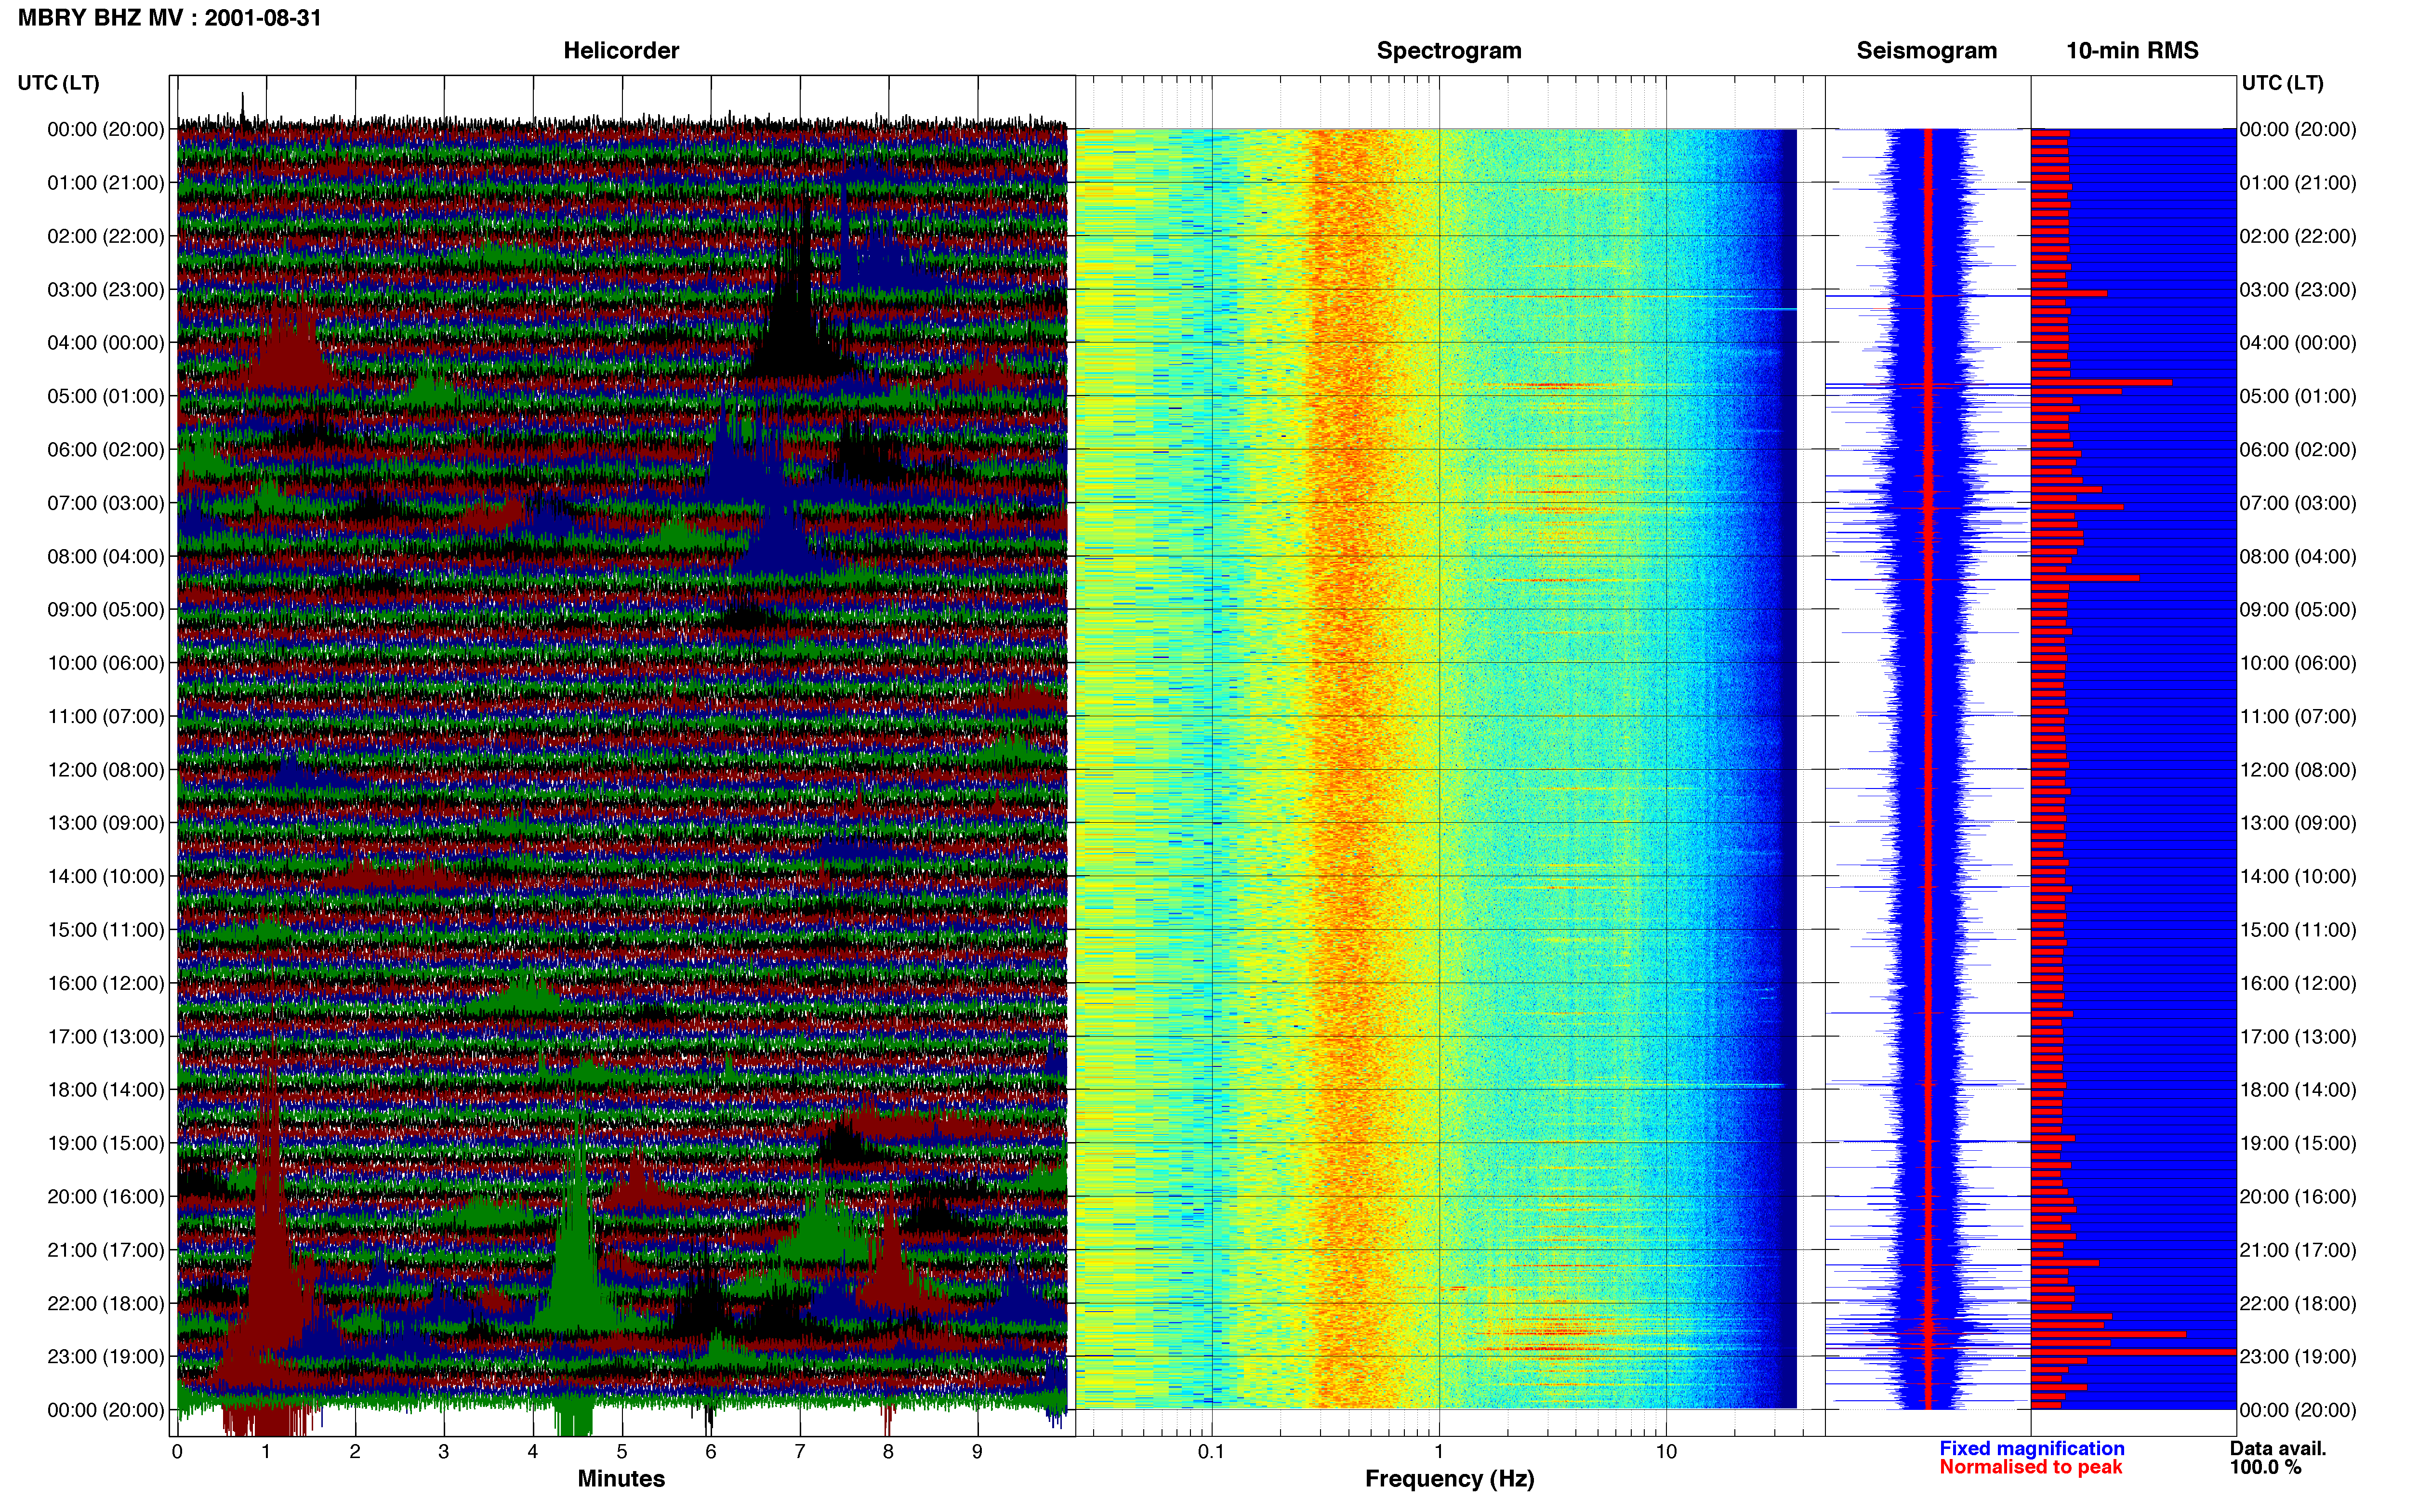Click the Minutes axis label
Screen dimensions: 2418x1512
(621, 1478)
